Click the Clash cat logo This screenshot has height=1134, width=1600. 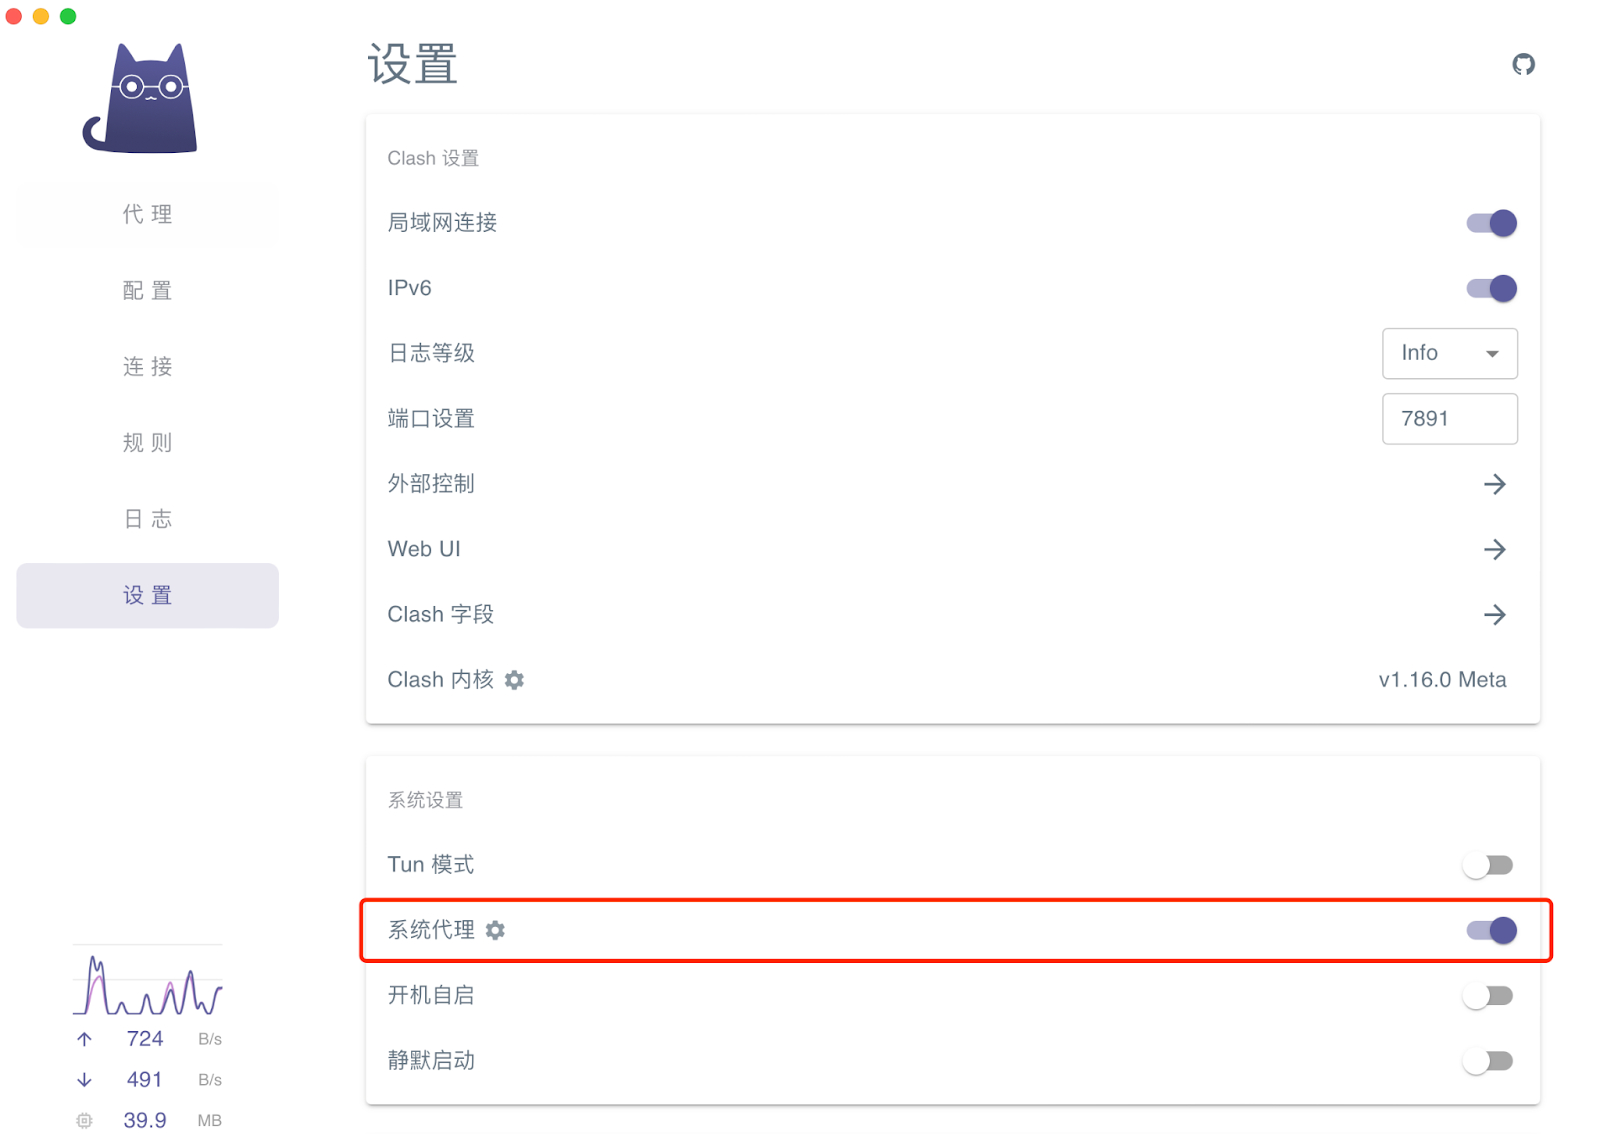pos(141,99)
